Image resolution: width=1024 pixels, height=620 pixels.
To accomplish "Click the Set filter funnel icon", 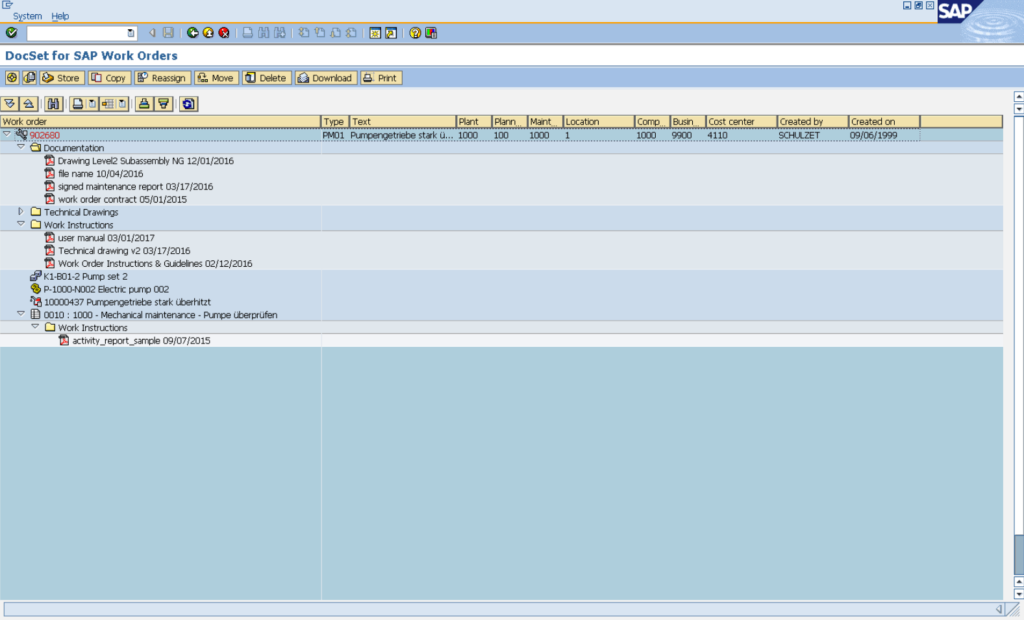I will click(163, 103).
